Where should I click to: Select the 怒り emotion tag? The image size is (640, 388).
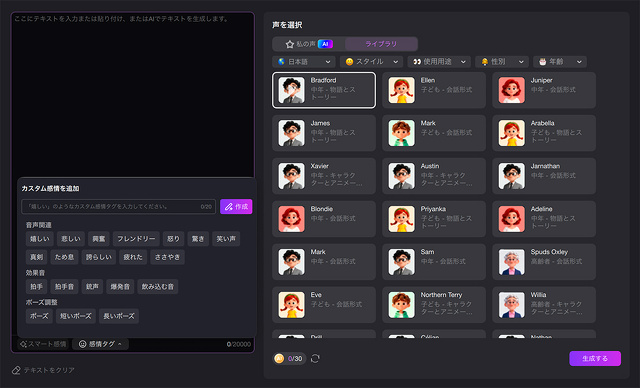[173, 239]
